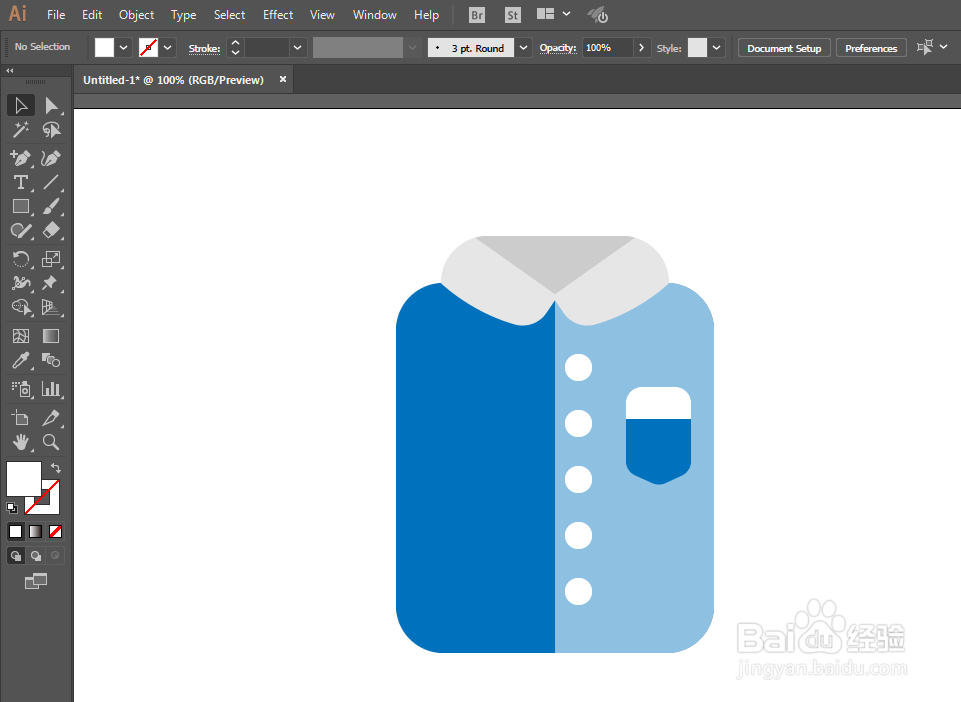Expand the opacity slider arrow

[x=641, y=47]
